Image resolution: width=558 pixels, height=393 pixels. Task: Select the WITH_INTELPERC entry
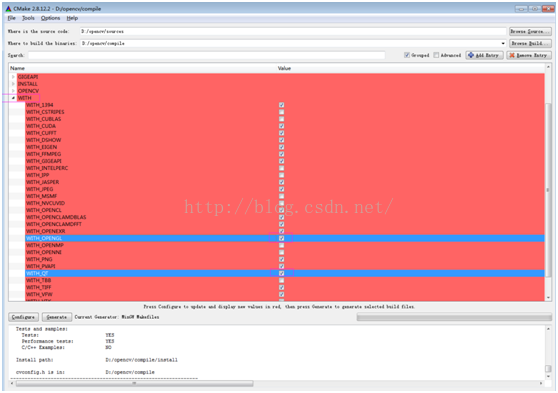[x=47, y=168]
